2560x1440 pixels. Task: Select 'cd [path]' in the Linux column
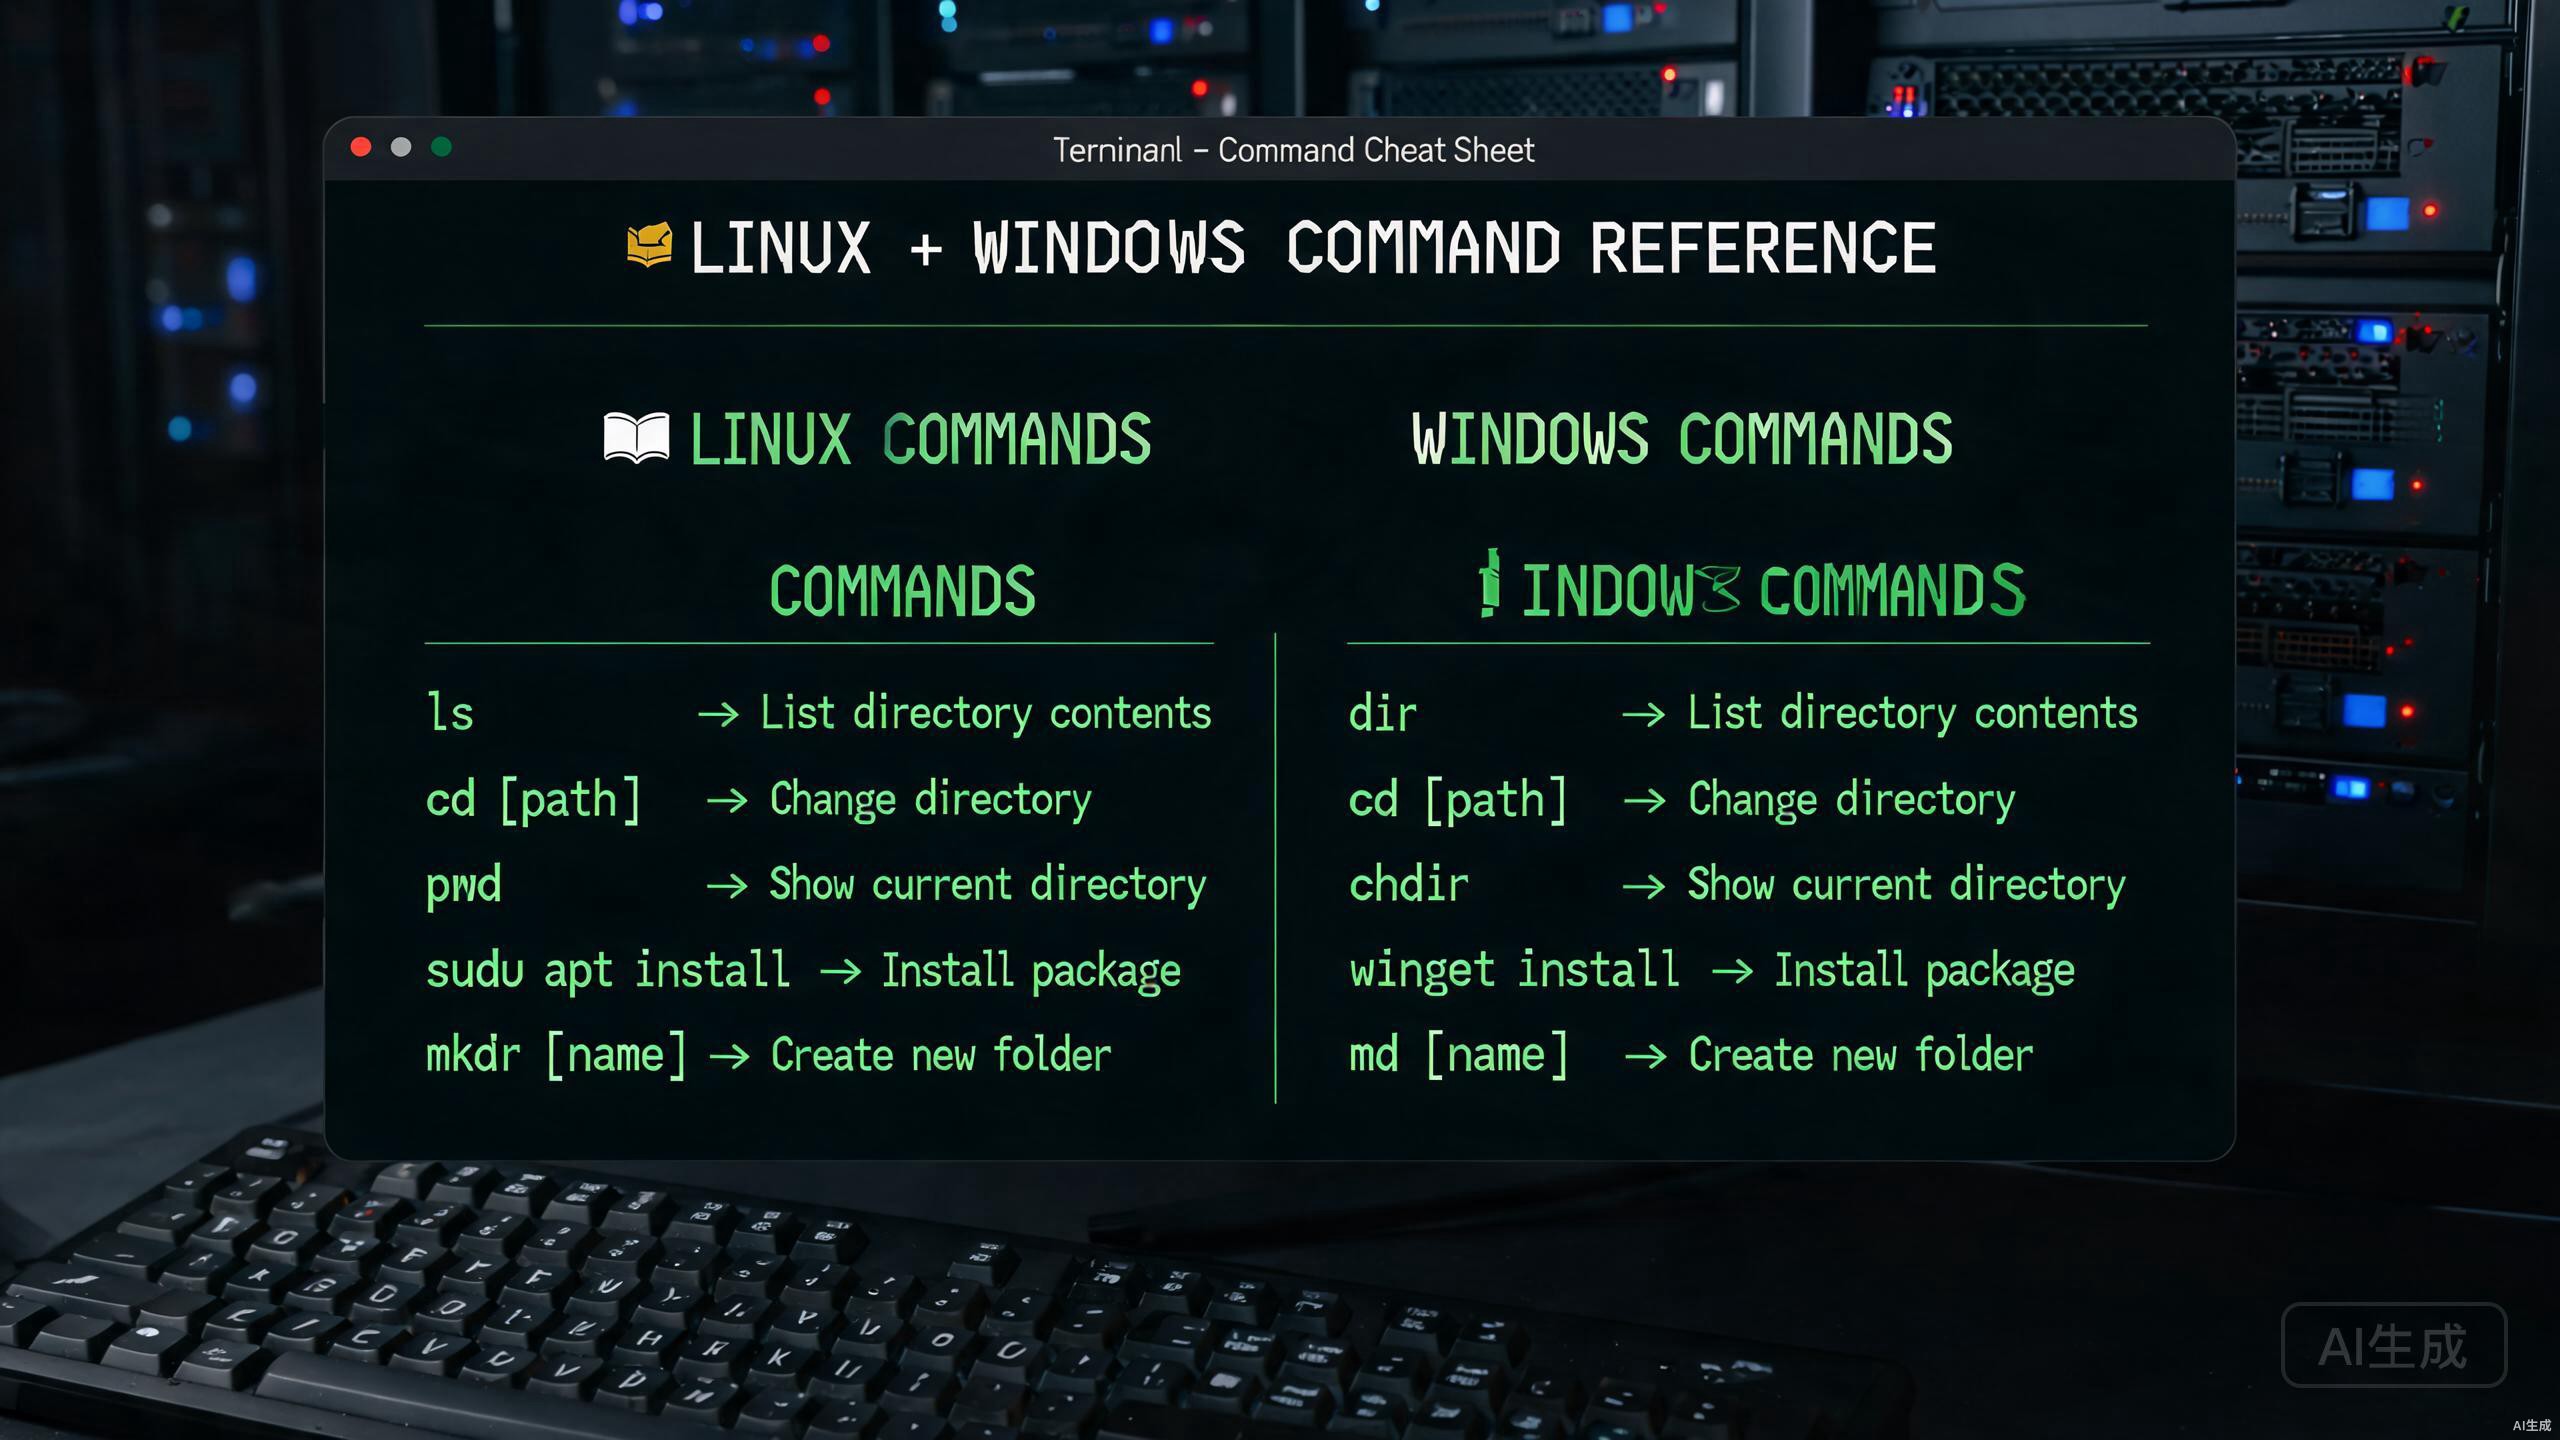point(533,800)
